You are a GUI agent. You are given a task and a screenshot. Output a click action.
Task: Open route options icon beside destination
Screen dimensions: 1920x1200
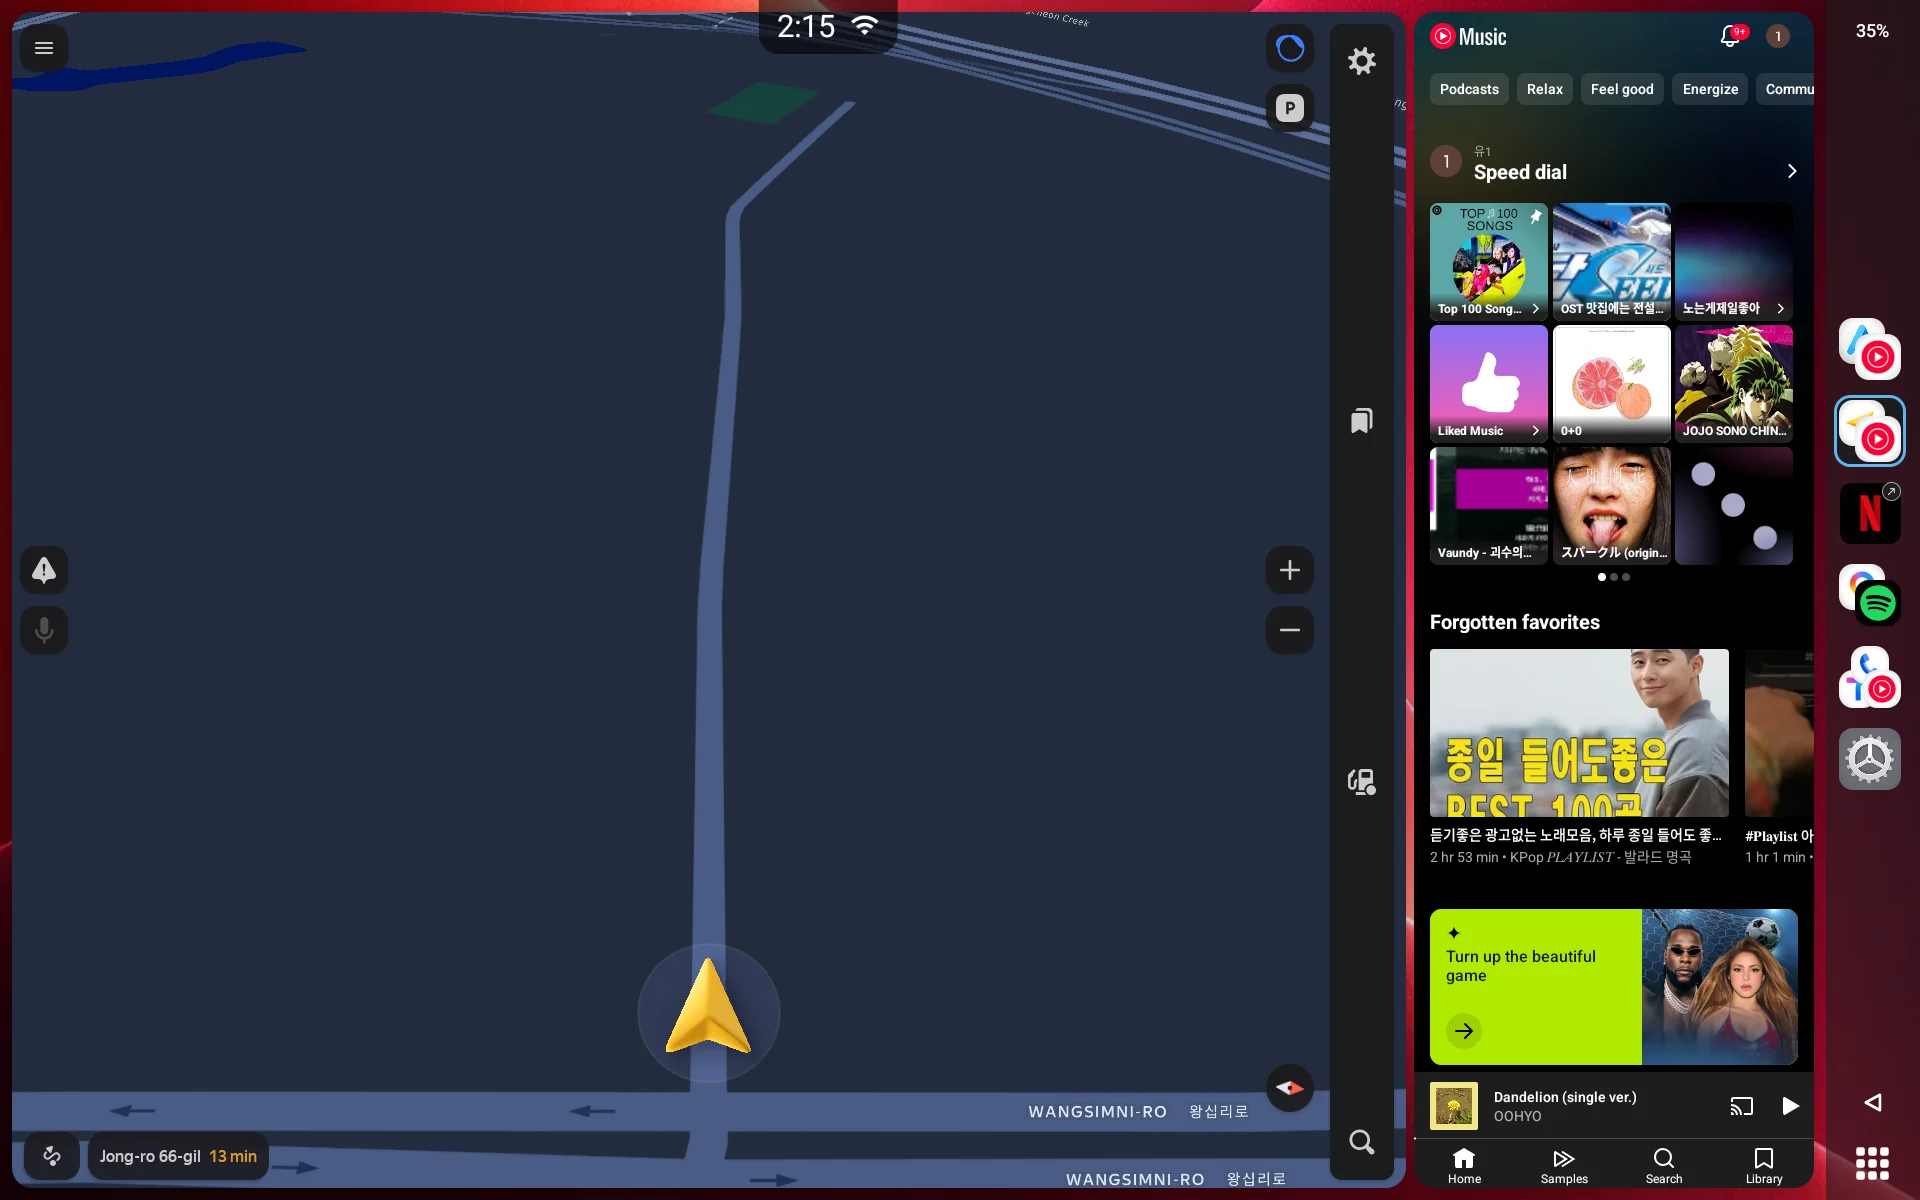coord(52,1156)
